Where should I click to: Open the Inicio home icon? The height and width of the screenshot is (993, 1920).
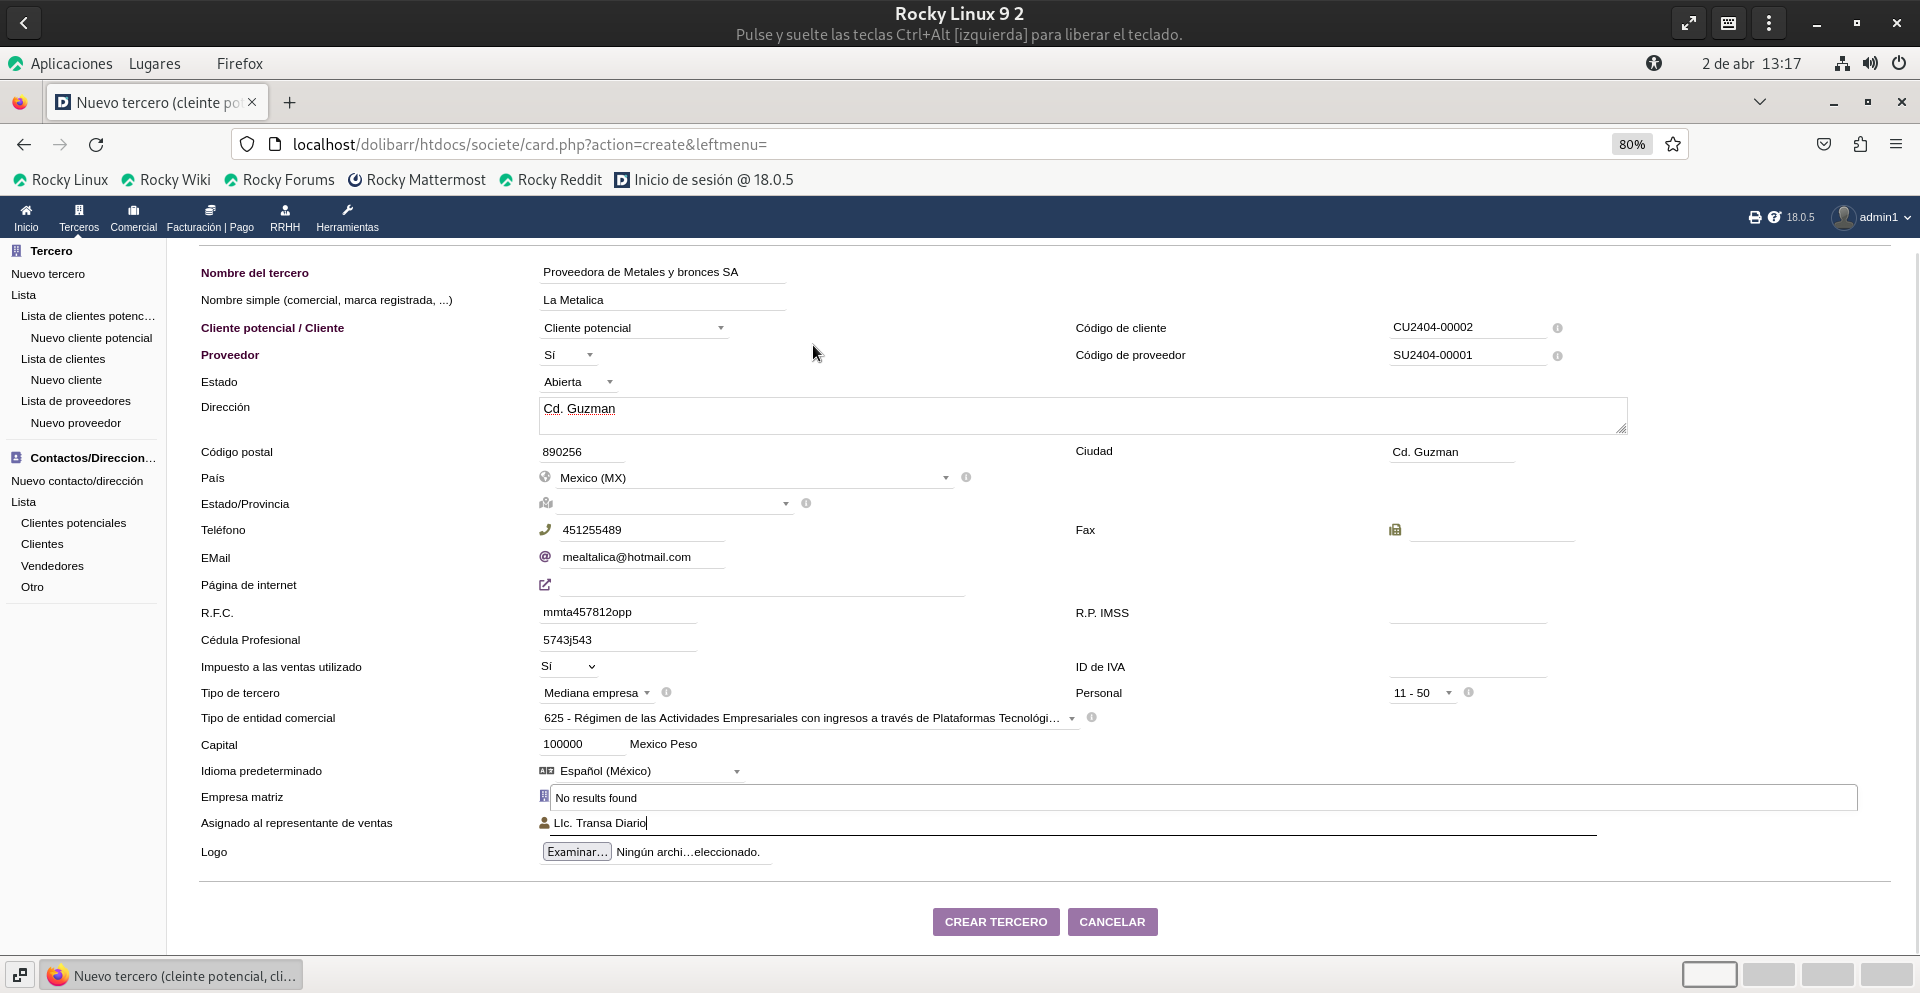click(26, 211)
